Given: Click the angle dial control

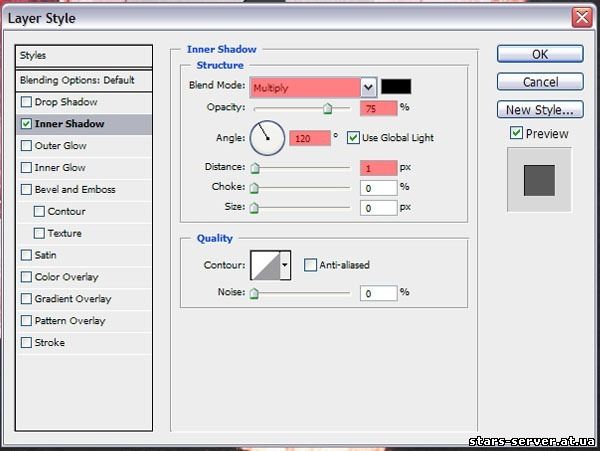Looking at the screenshot, I should point(267,137).
